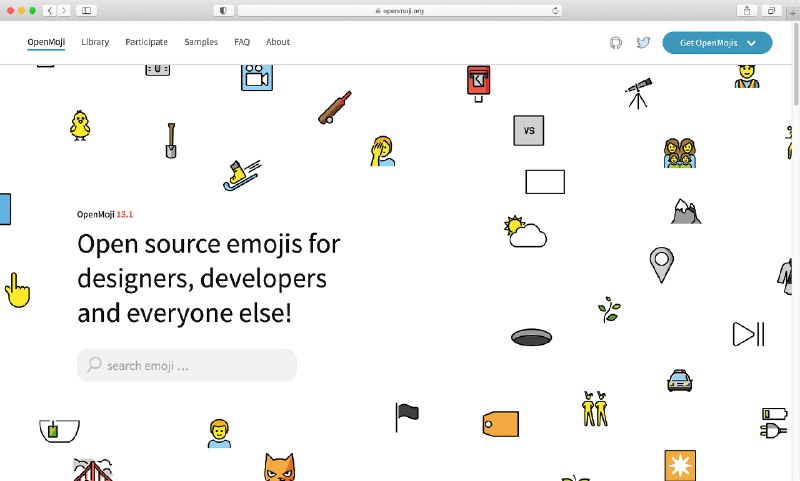Select the eight-pointed star emoji
This screenshot has width=800, height=481.
680,465
